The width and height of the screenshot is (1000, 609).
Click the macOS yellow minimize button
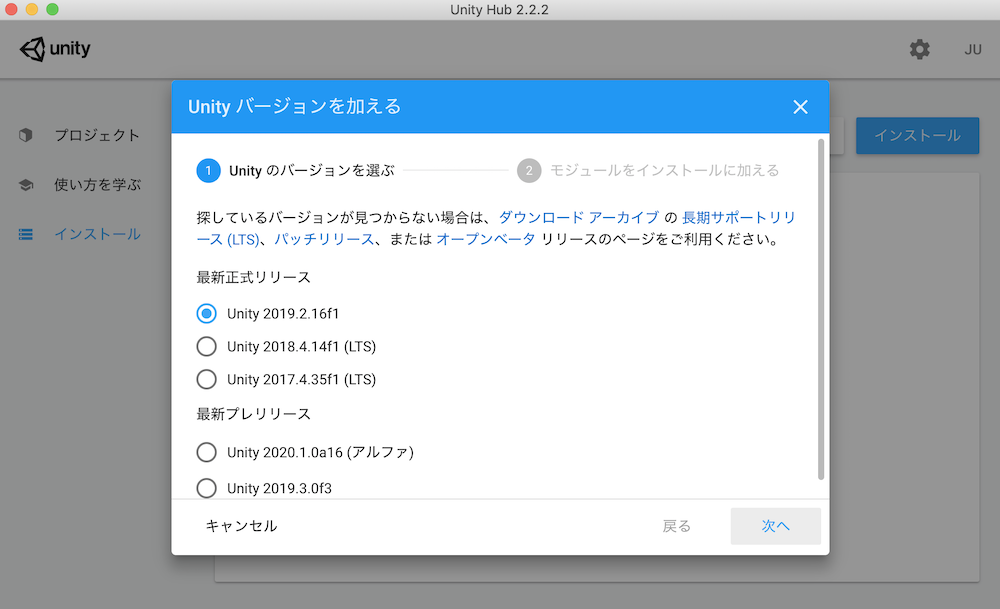tap(32, 10)
